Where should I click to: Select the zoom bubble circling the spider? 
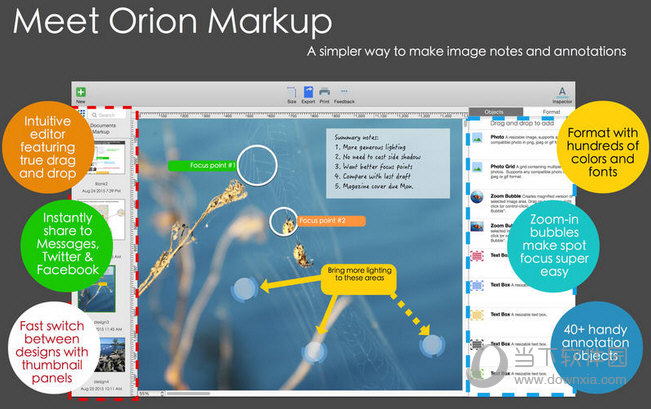284,222
